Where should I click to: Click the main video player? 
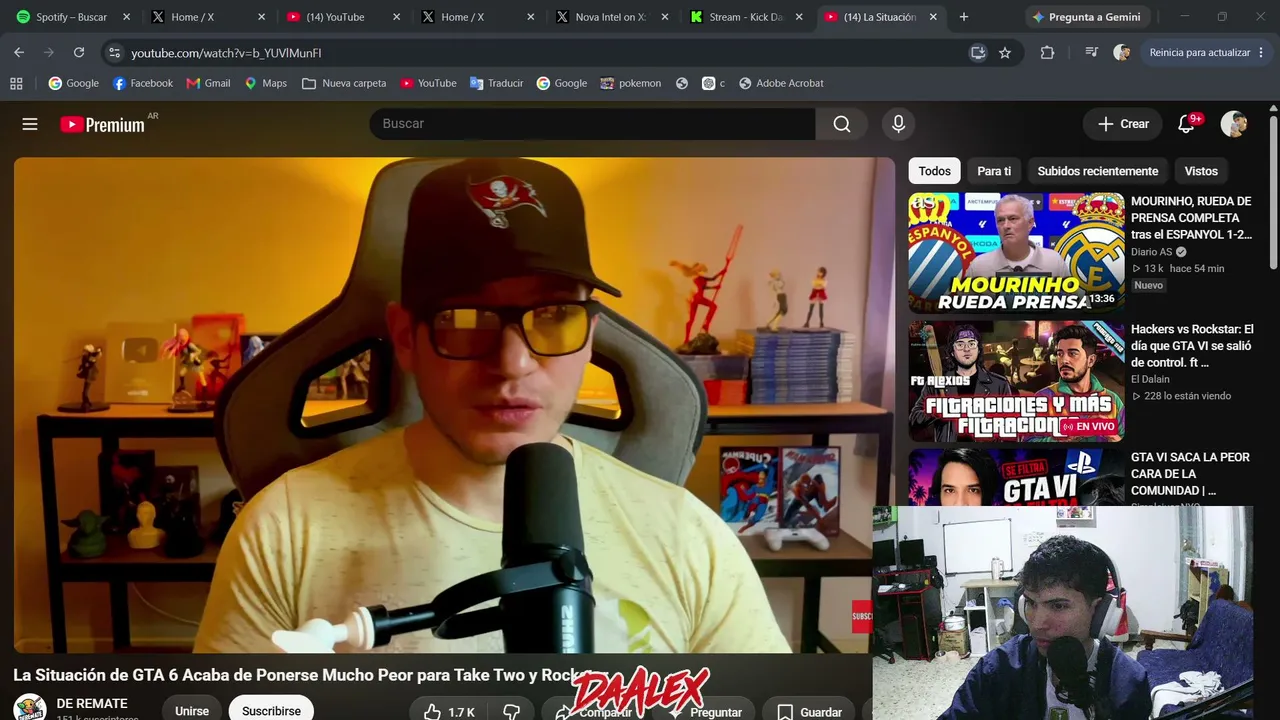coord(454,405)
